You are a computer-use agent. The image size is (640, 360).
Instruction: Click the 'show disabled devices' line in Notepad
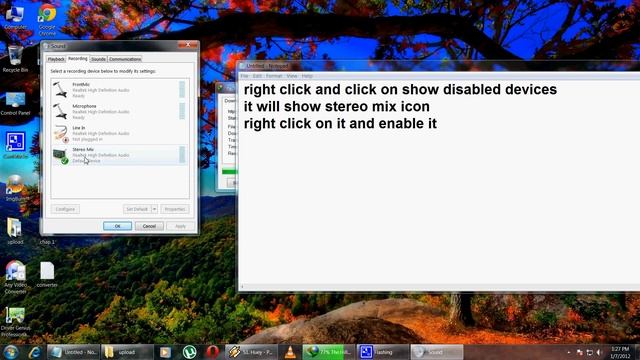click(400, 89)
